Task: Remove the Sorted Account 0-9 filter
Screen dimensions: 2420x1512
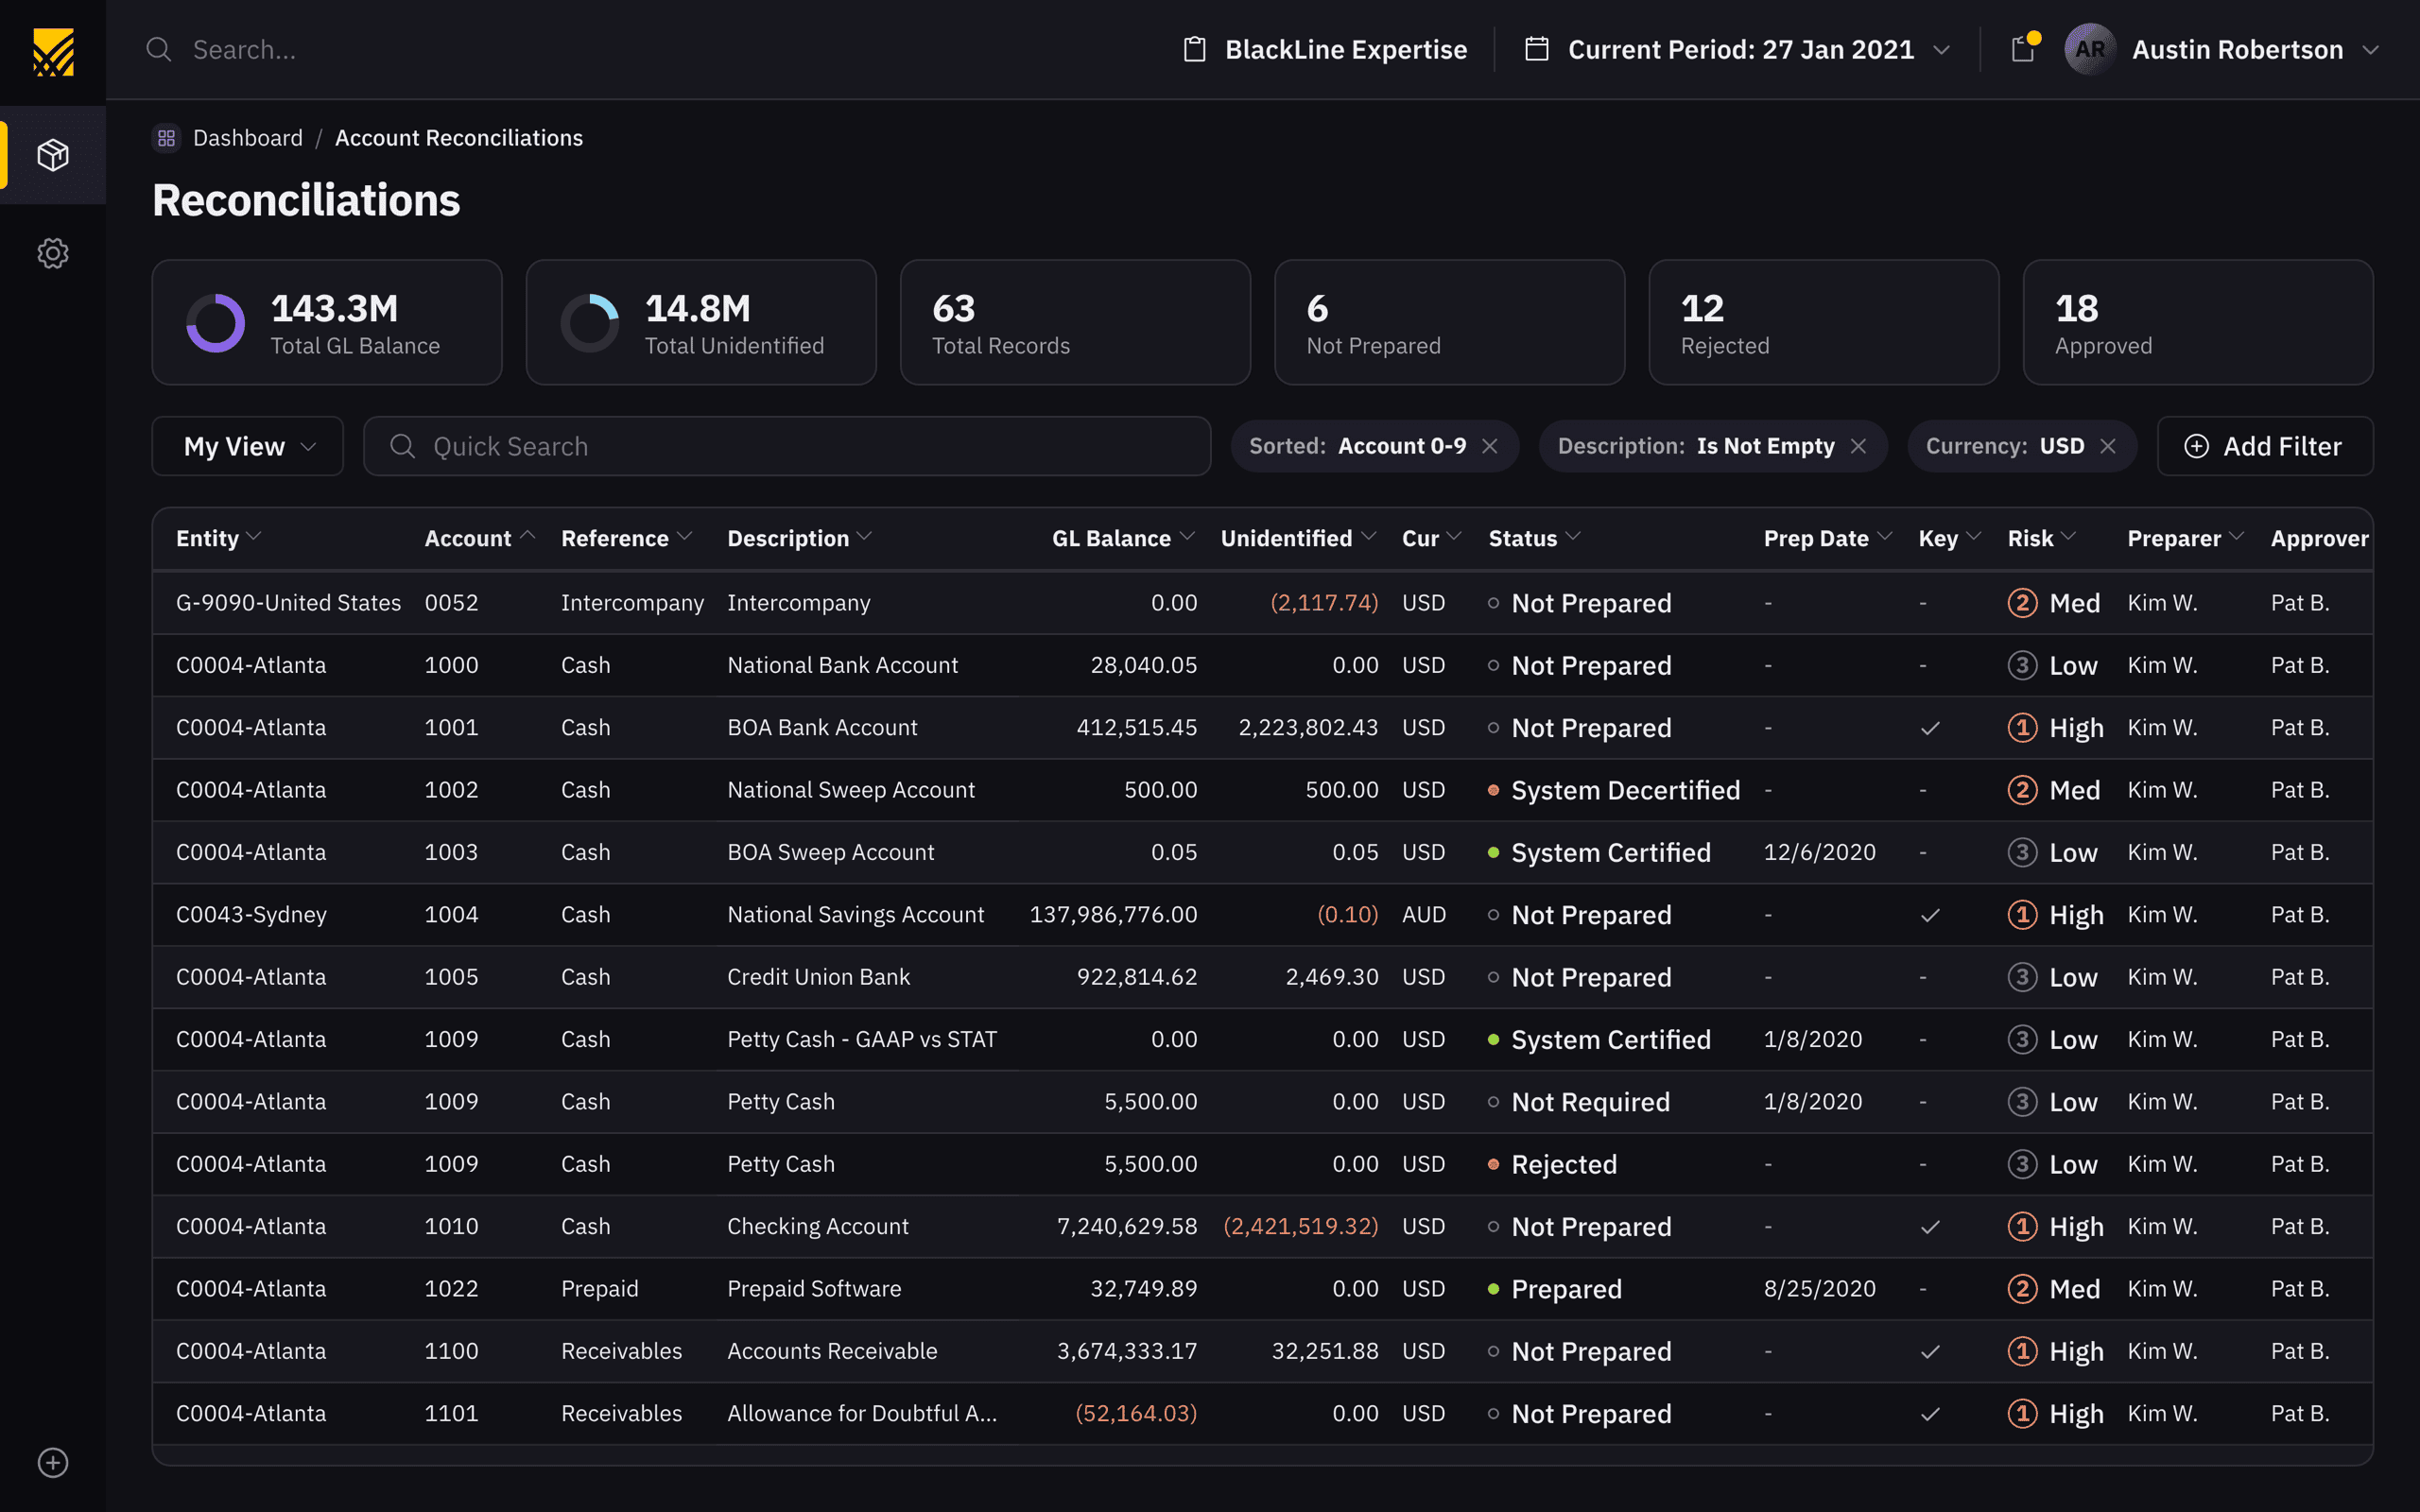Action: pos(1490,446)
